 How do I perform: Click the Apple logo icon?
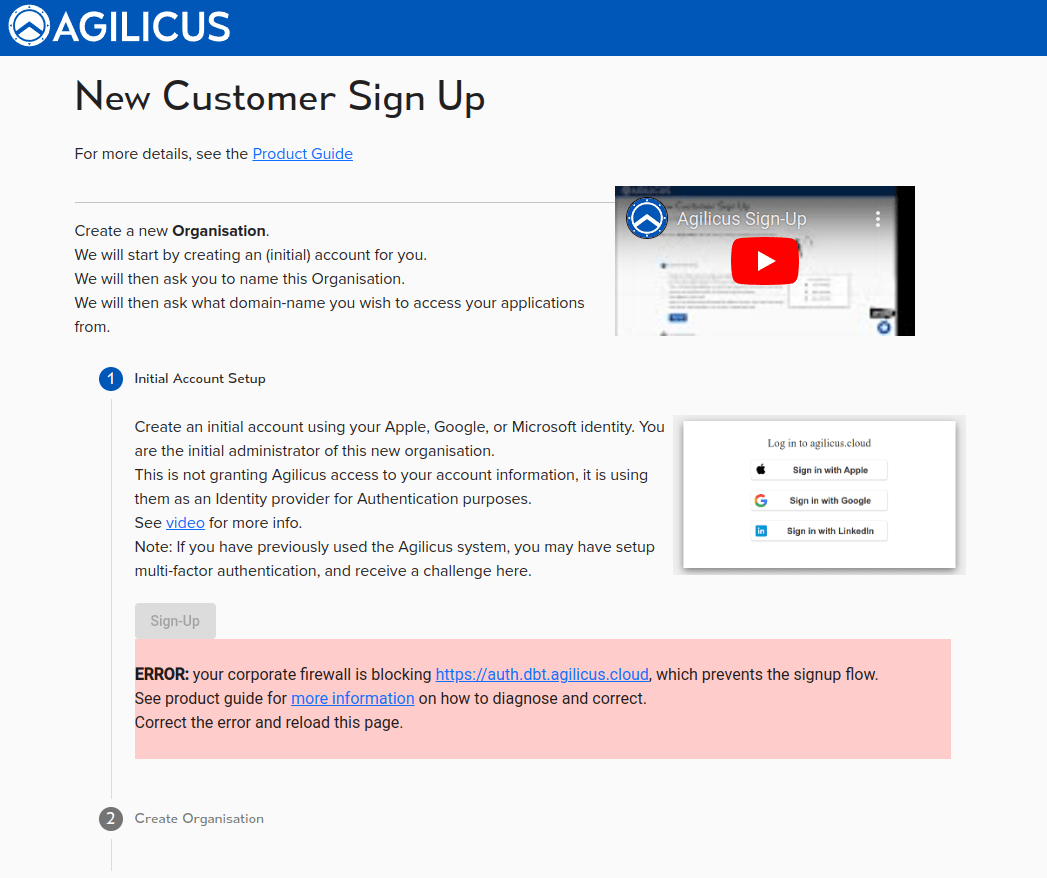pyautogui.click(x=761, y=470)
